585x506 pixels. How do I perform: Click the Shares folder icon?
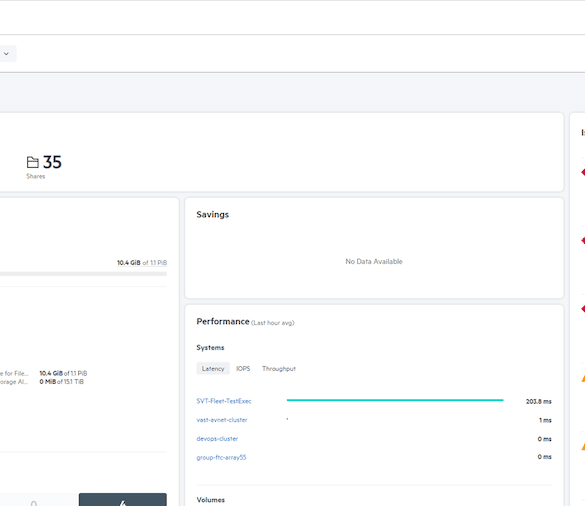pyautogui.click(x=32, y=162)
